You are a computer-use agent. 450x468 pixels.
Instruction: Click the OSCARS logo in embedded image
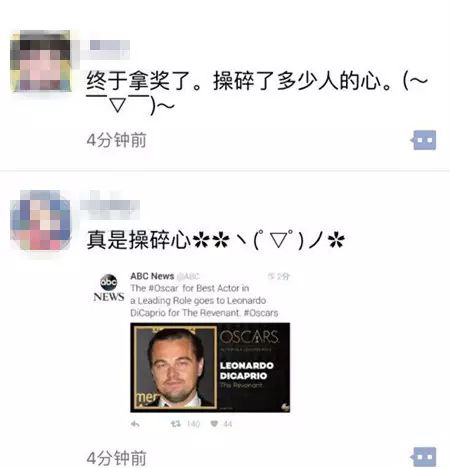(249, 337)
